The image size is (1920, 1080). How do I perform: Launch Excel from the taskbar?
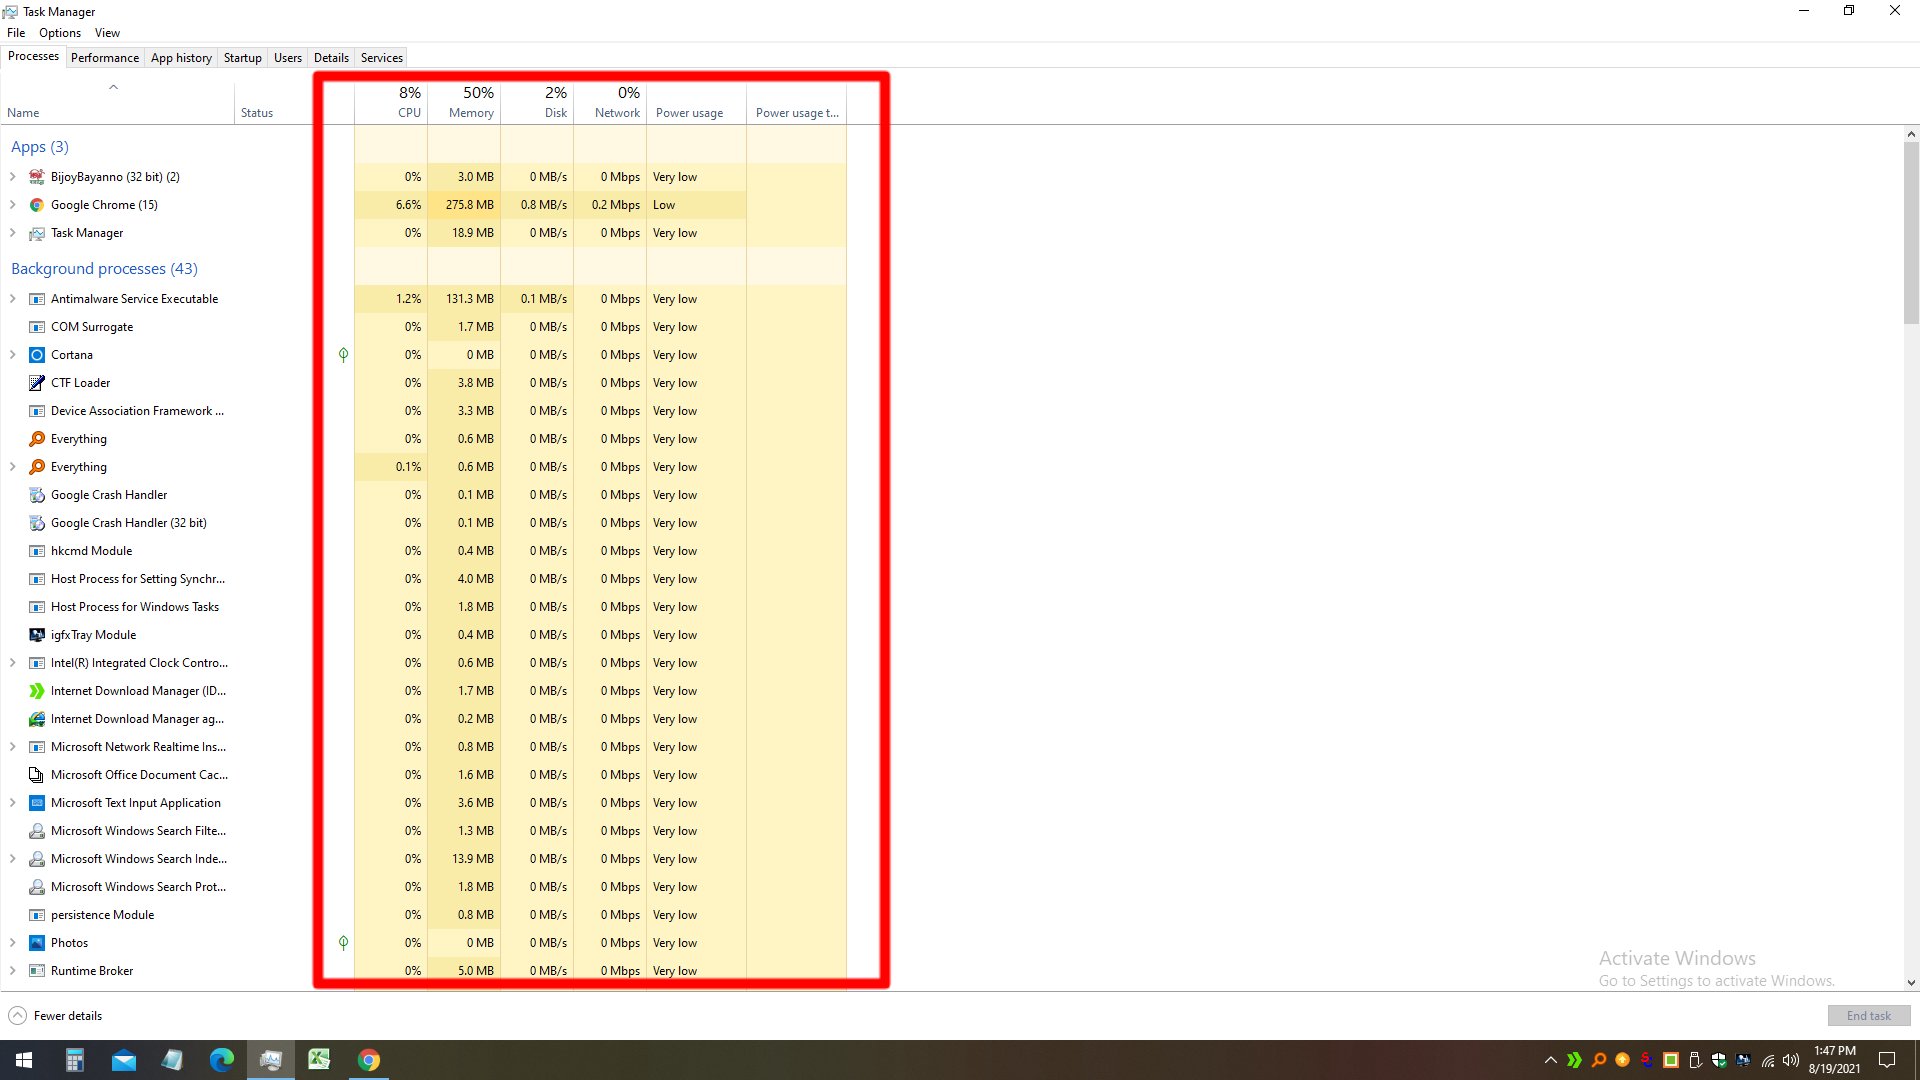(319, 1059)
